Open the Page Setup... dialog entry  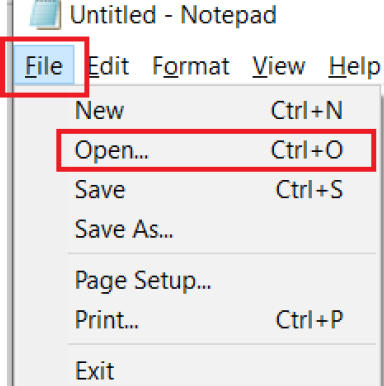223,280
